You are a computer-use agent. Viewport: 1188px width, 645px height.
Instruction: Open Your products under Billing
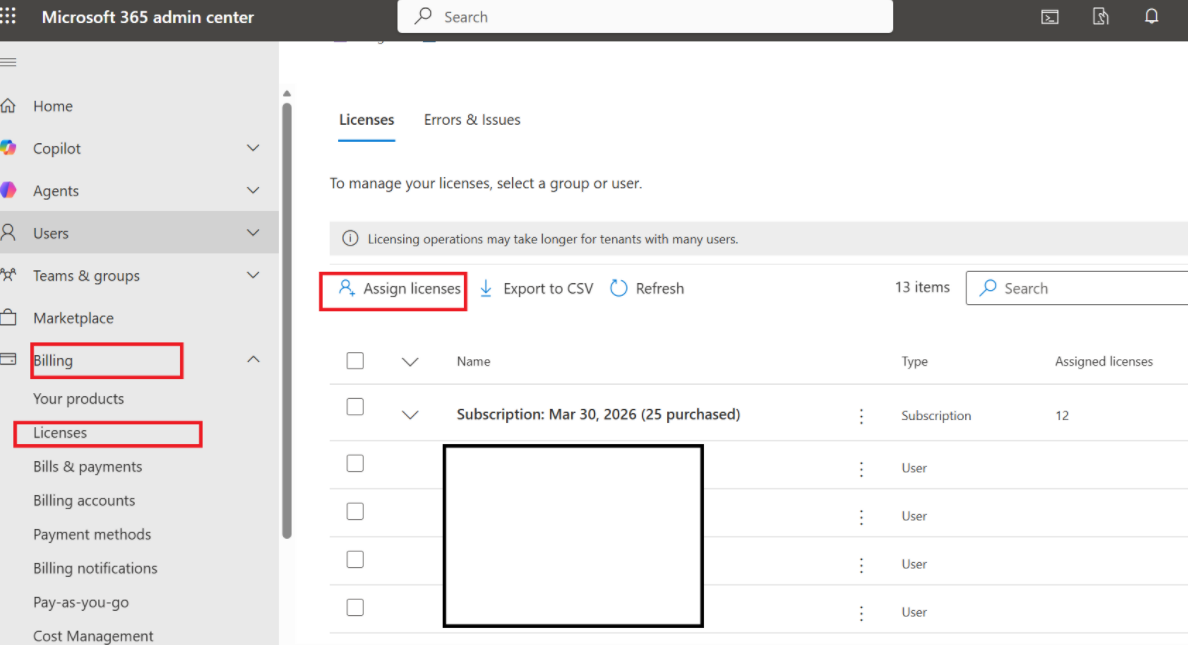click(x=79, y=399)
